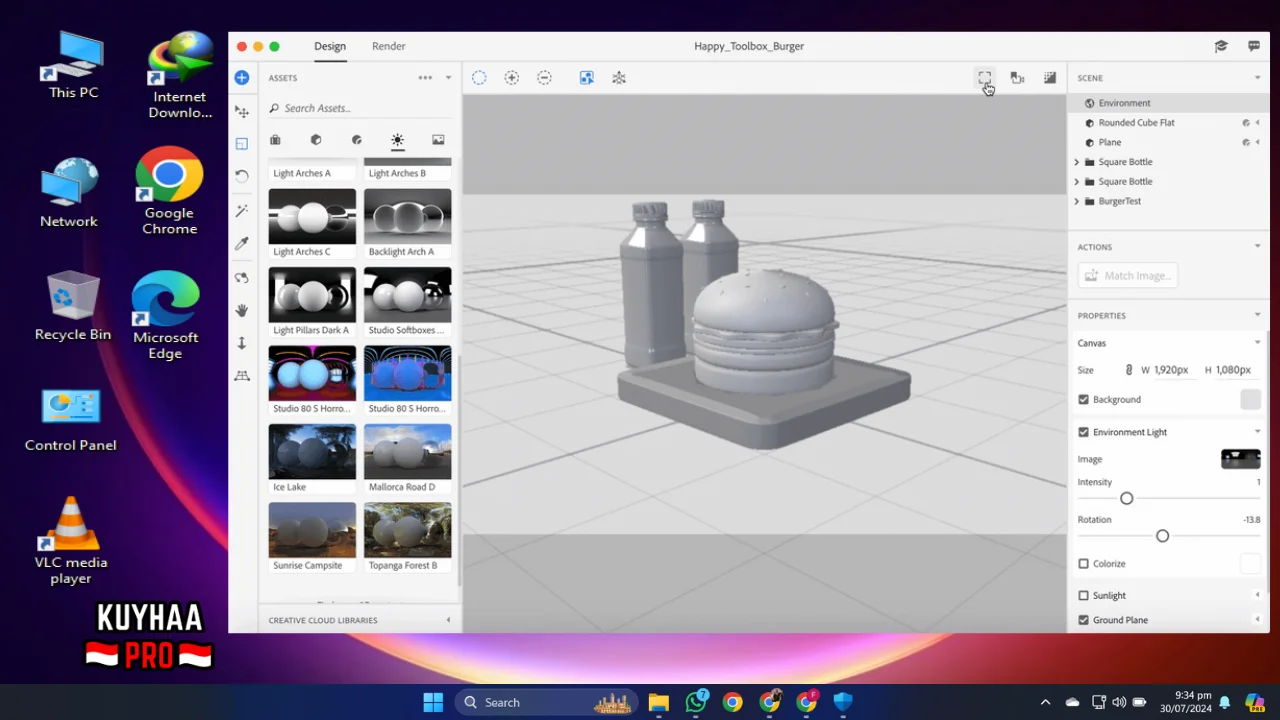This screenshot has height=720, width=1280.
Task: Collapse the Canvas section arrow
Action: point(1257,343)
